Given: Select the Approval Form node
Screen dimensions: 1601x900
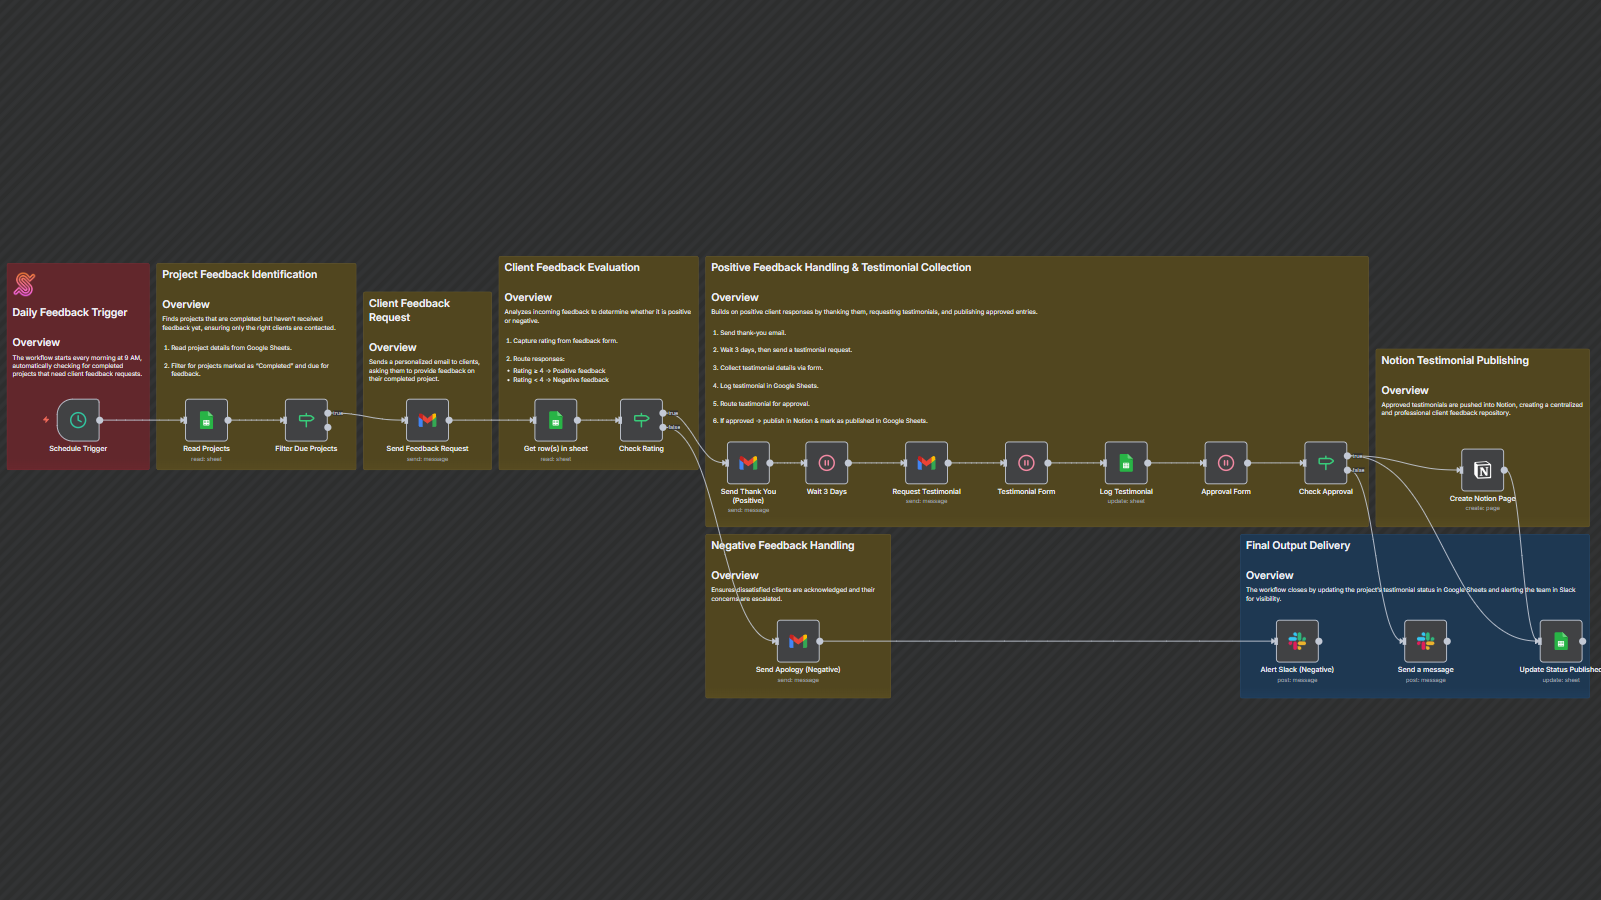Looking at the screenshot, I should point(1226,463).
